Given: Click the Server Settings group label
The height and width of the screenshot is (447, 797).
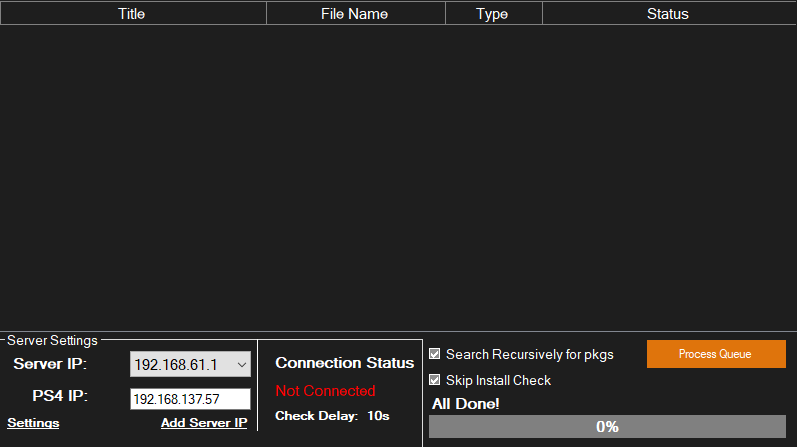Looking at the screenshot, I should point(52,341).
